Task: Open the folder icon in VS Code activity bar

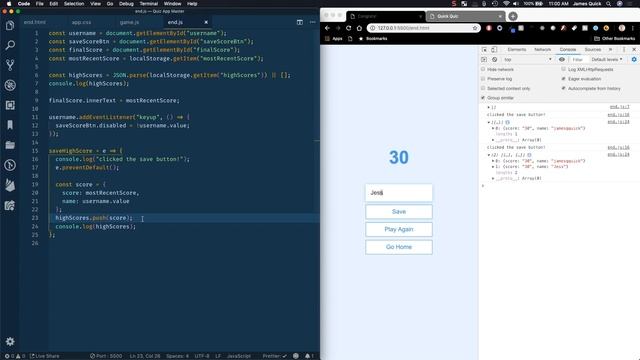Action: click(x=10, y=145)
